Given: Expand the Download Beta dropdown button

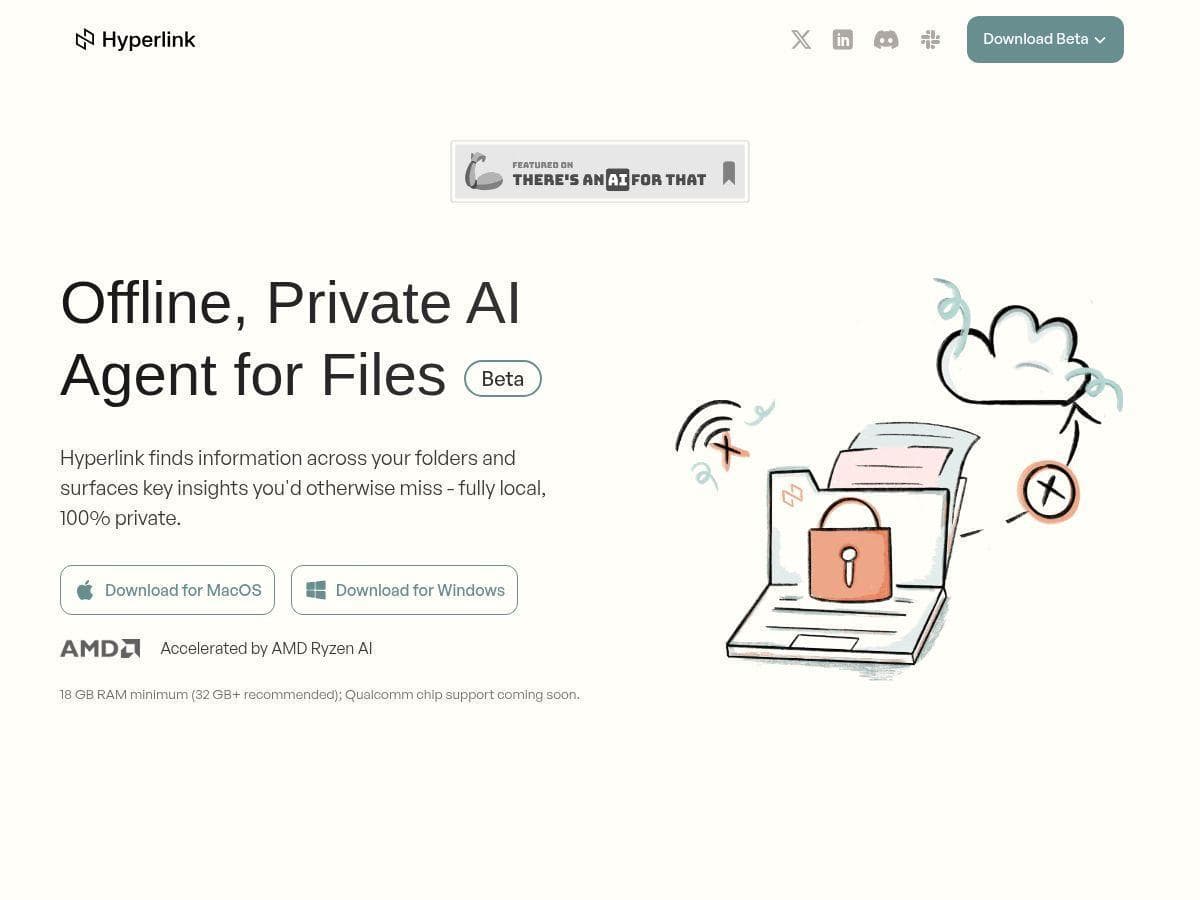Looking at the screenshot, I should click(1045, 39).
